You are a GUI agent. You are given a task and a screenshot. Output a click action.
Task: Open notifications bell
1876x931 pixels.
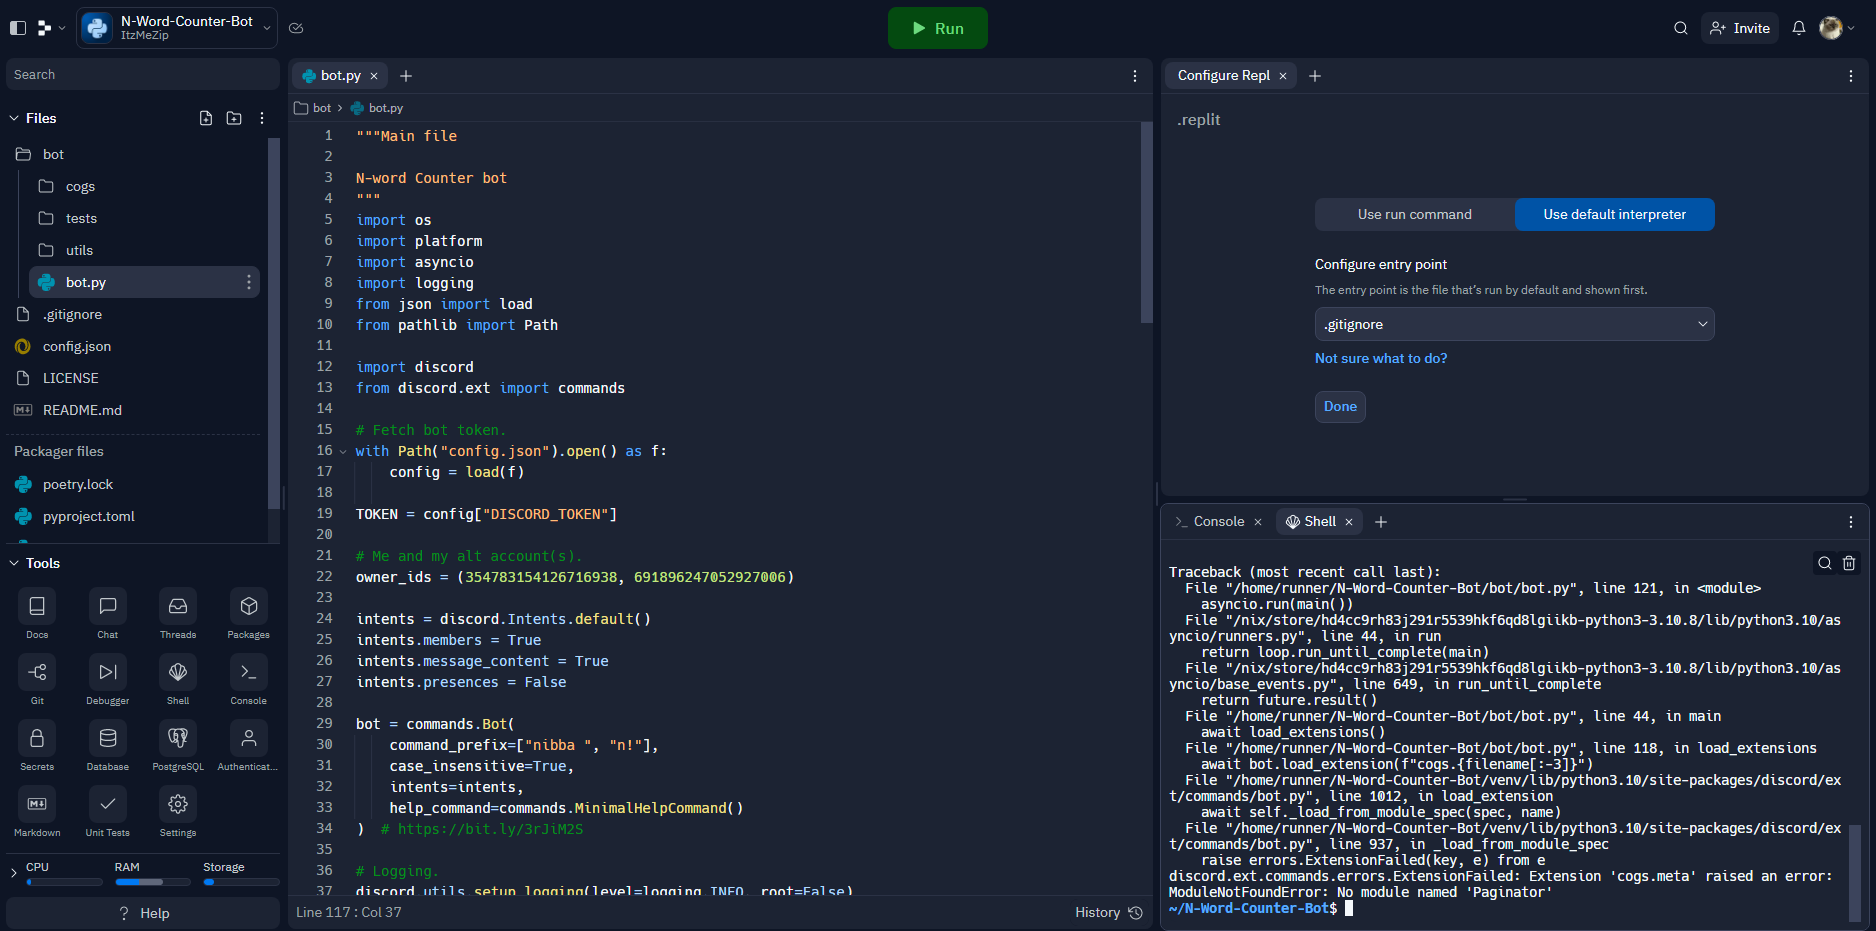pos(1799,28)
